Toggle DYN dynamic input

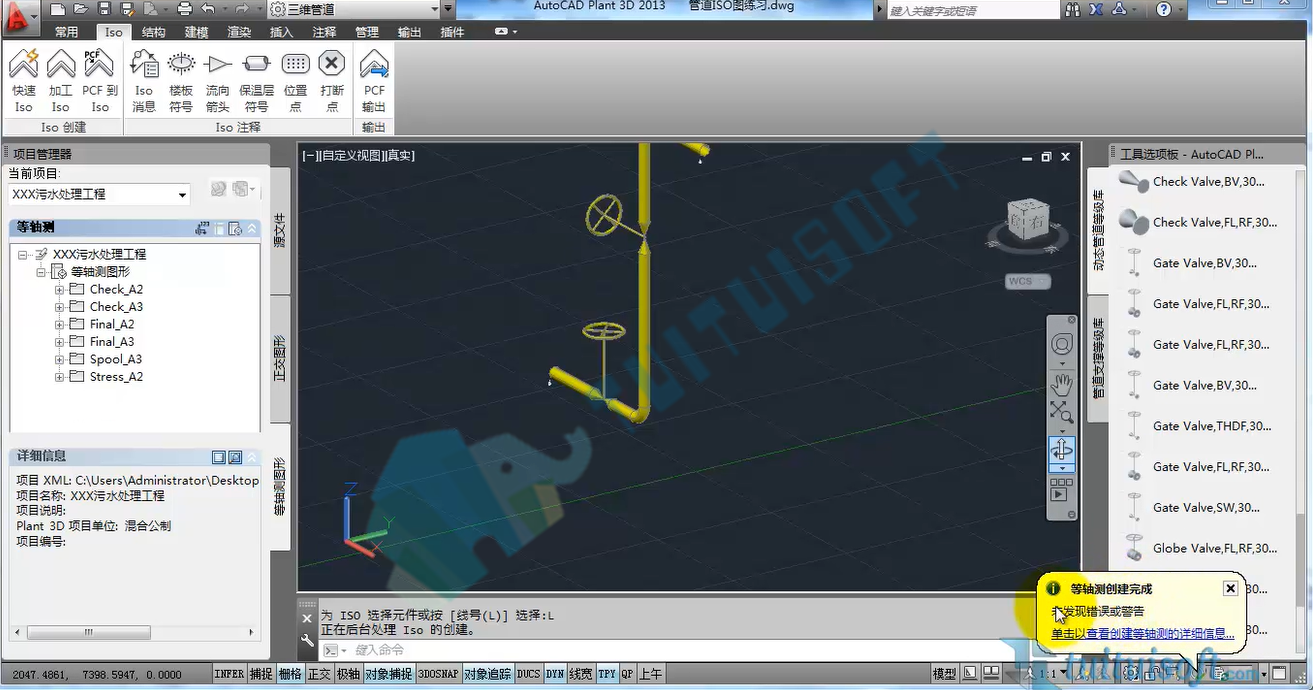555,674
